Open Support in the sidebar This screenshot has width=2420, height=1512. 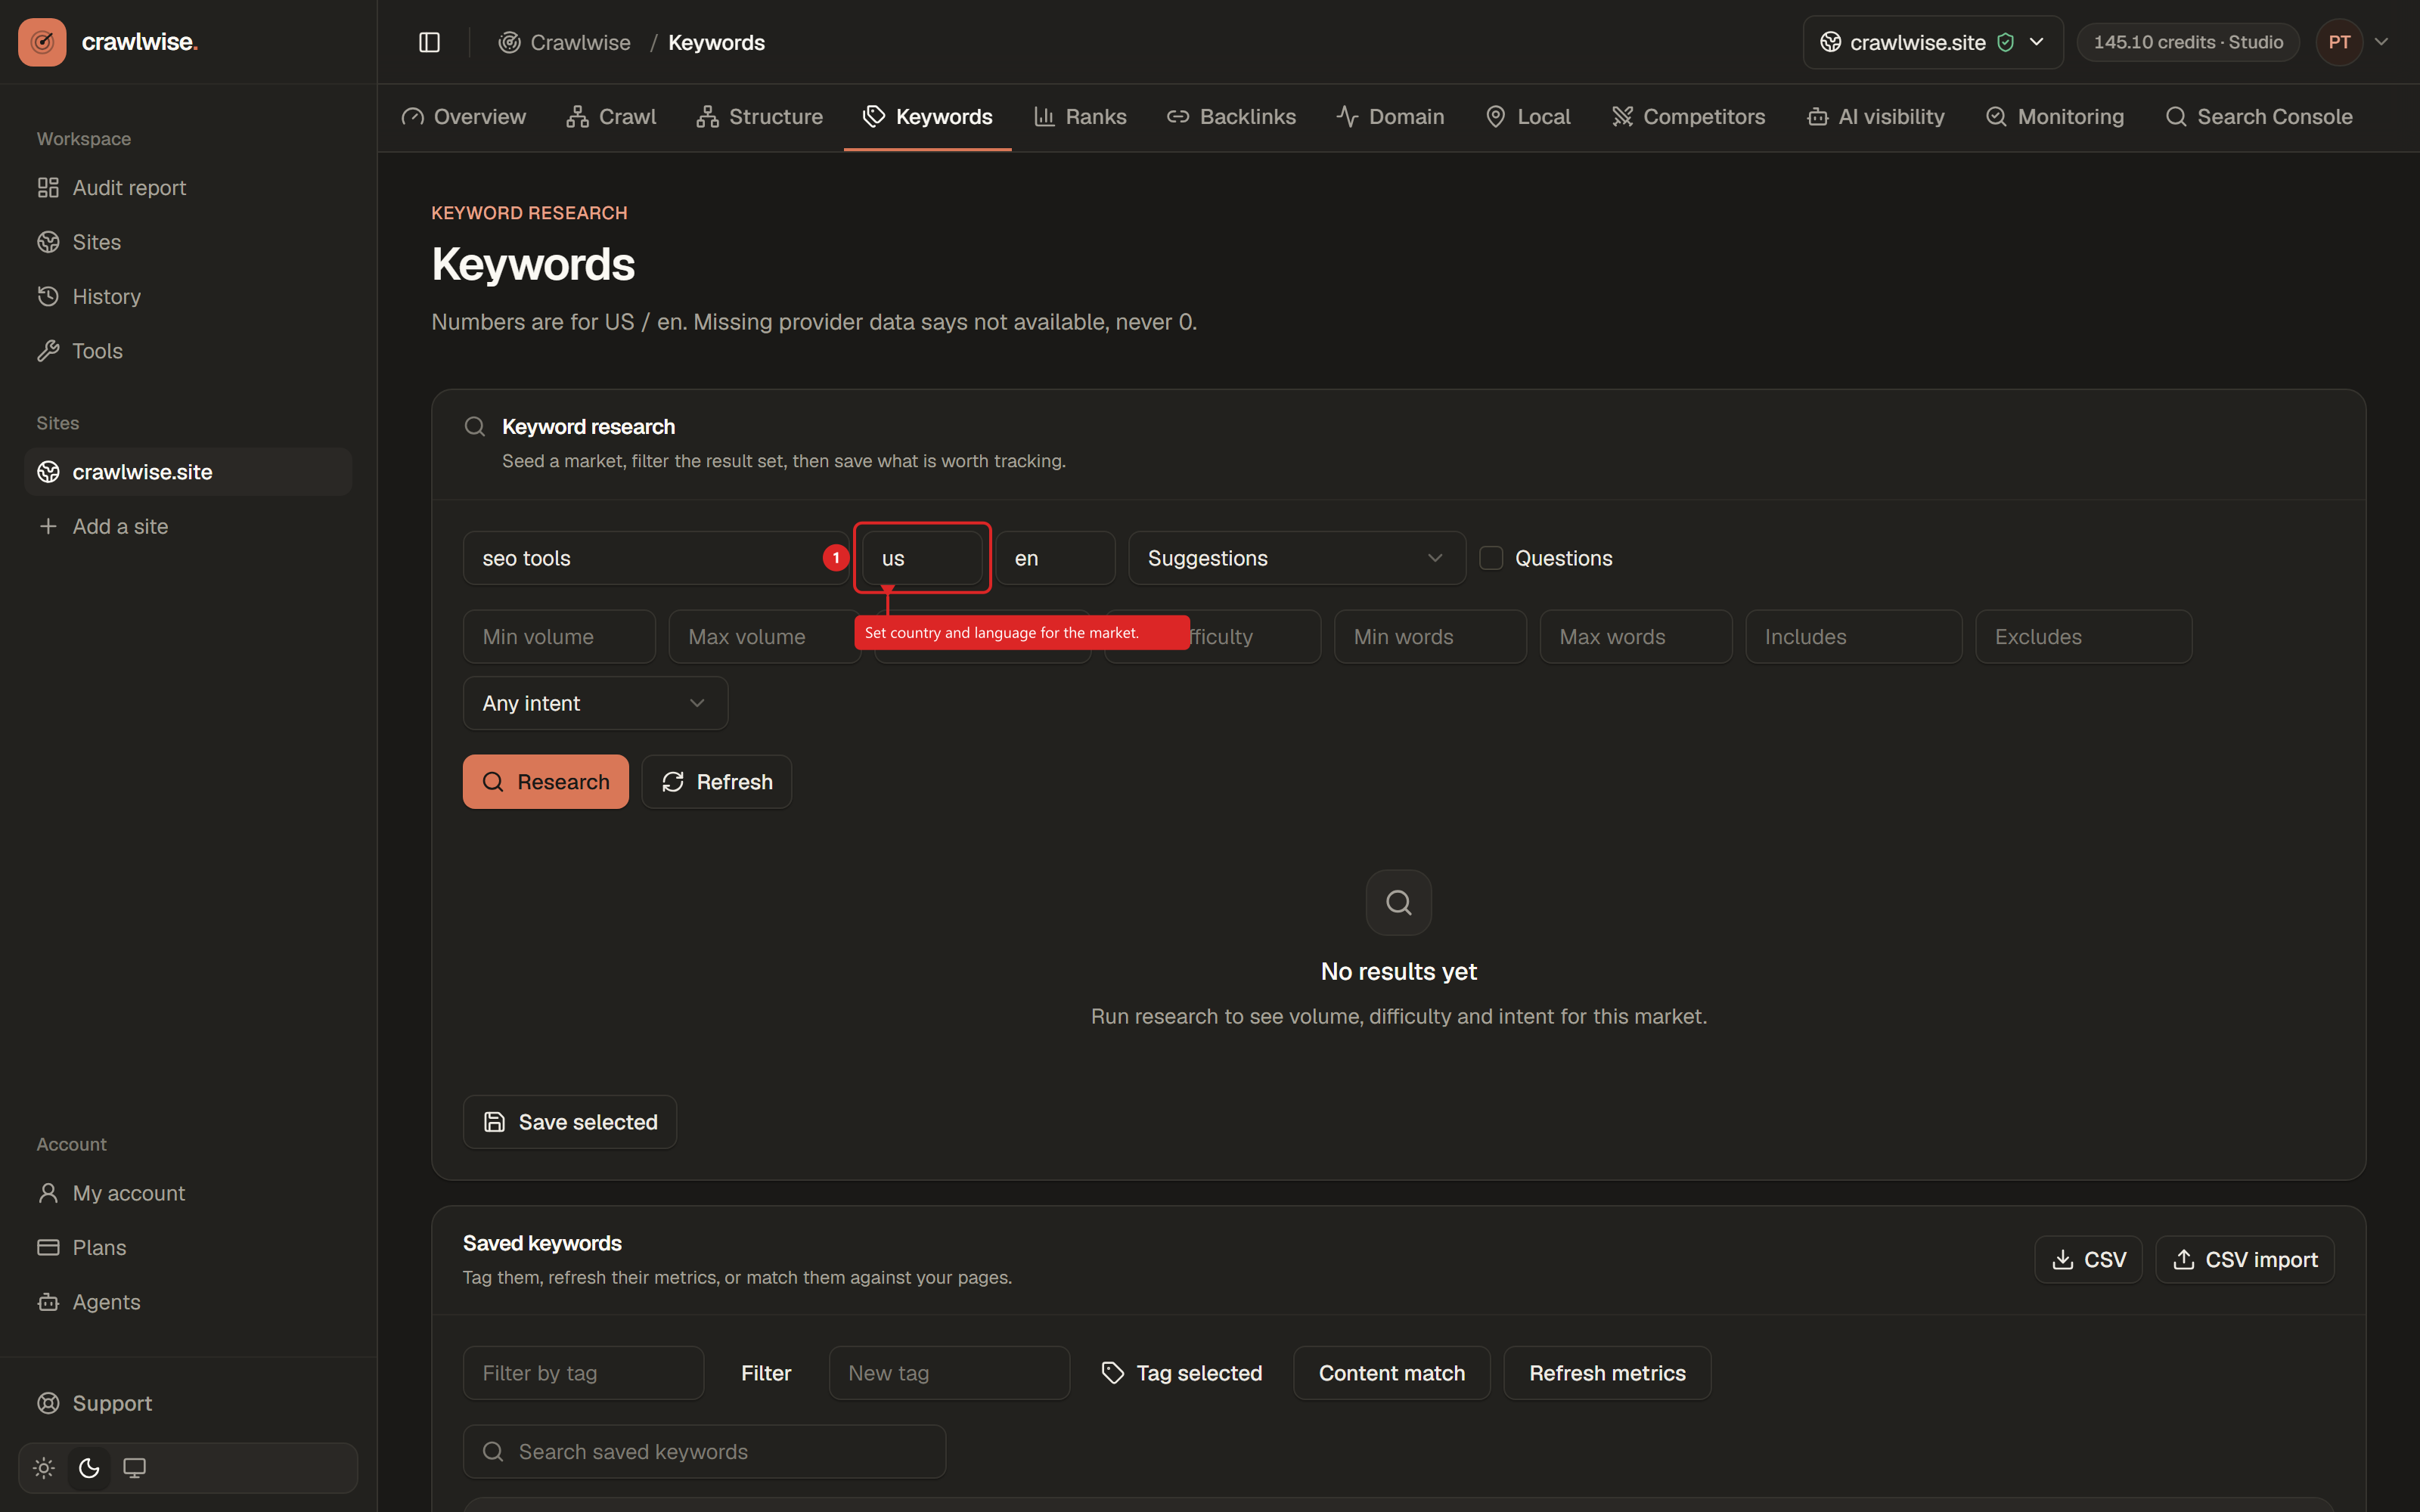(x=188, y=1403)
